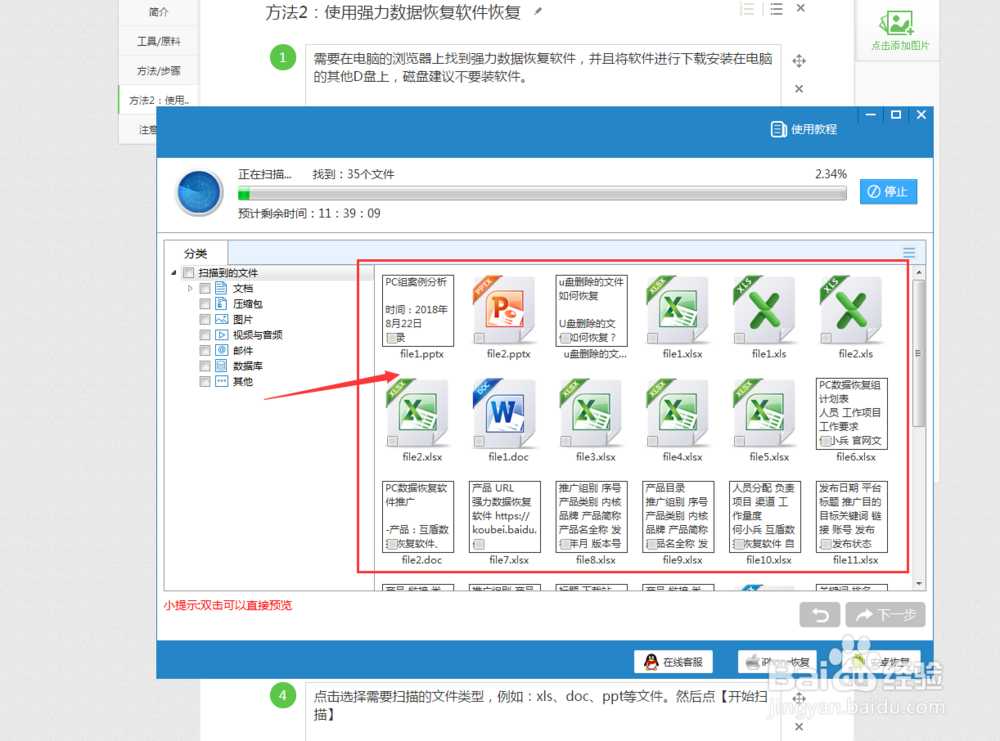This screenshot has height=741, width=1000.
Task: Expand the 文档 tree node
Action: pyautogui.click(x=190, y=288)
